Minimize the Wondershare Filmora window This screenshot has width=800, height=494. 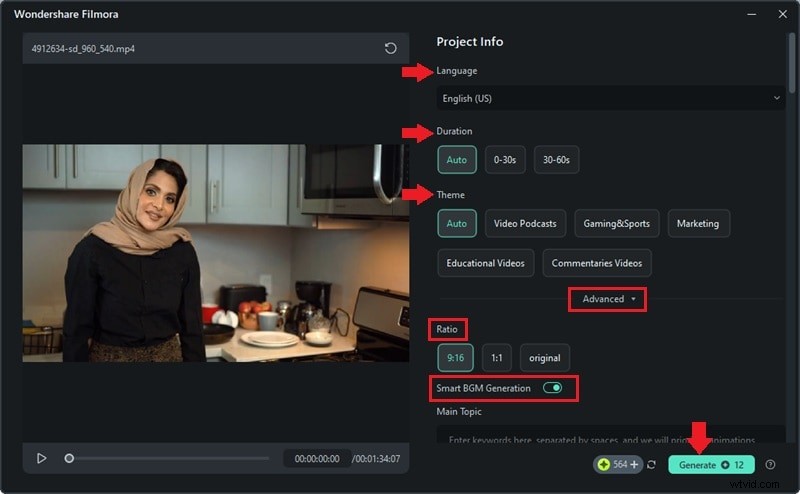tap(752, 14)
